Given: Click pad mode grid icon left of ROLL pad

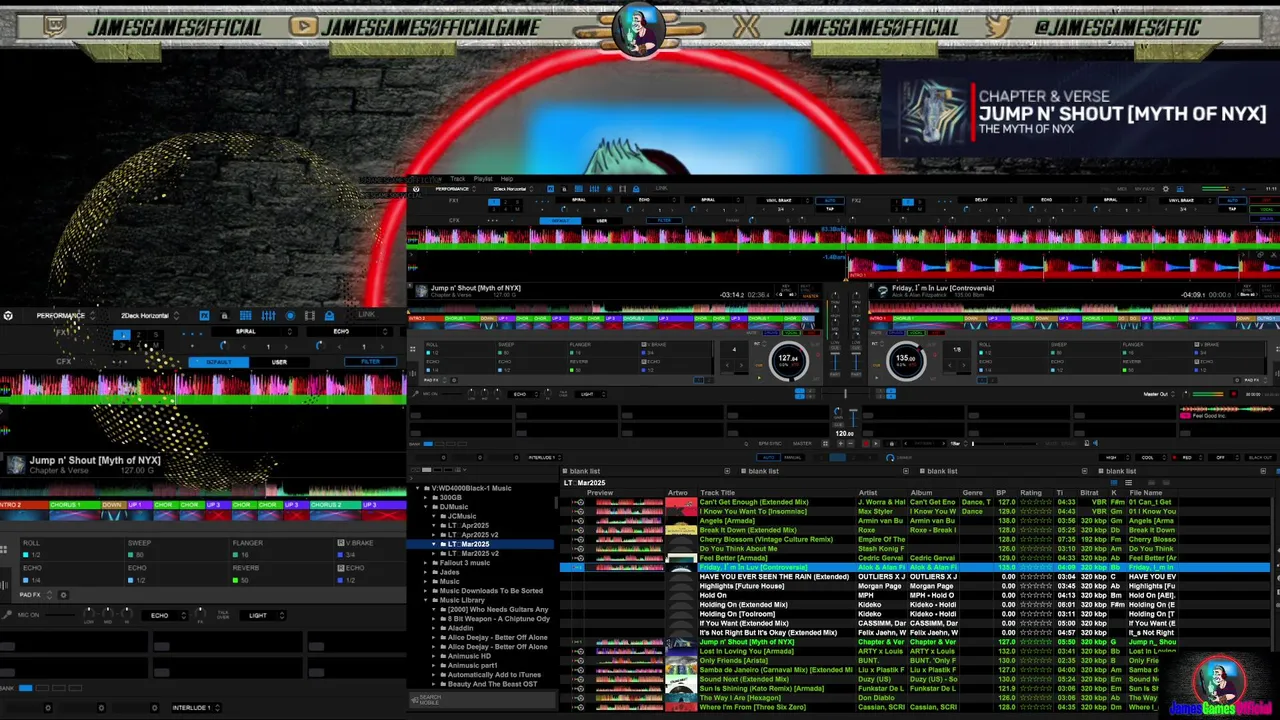Looking at the screenshot, I should coord(3,549).
